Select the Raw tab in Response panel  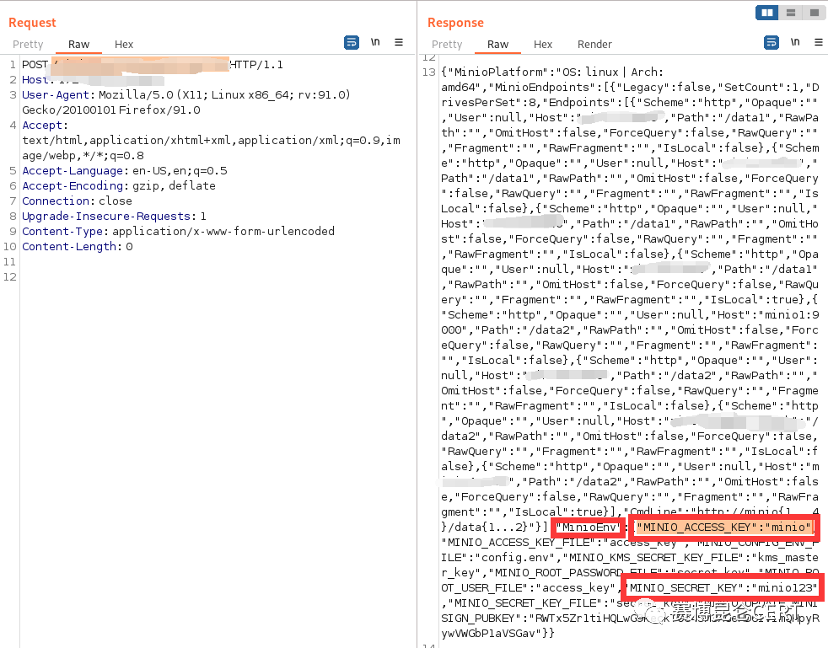(497, 44)
